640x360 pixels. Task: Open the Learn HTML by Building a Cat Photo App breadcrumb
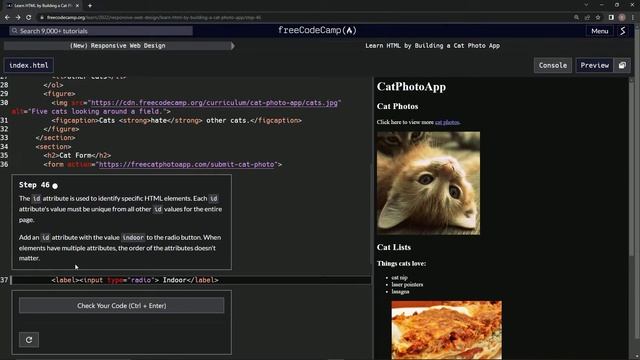[x=433, y=46]
